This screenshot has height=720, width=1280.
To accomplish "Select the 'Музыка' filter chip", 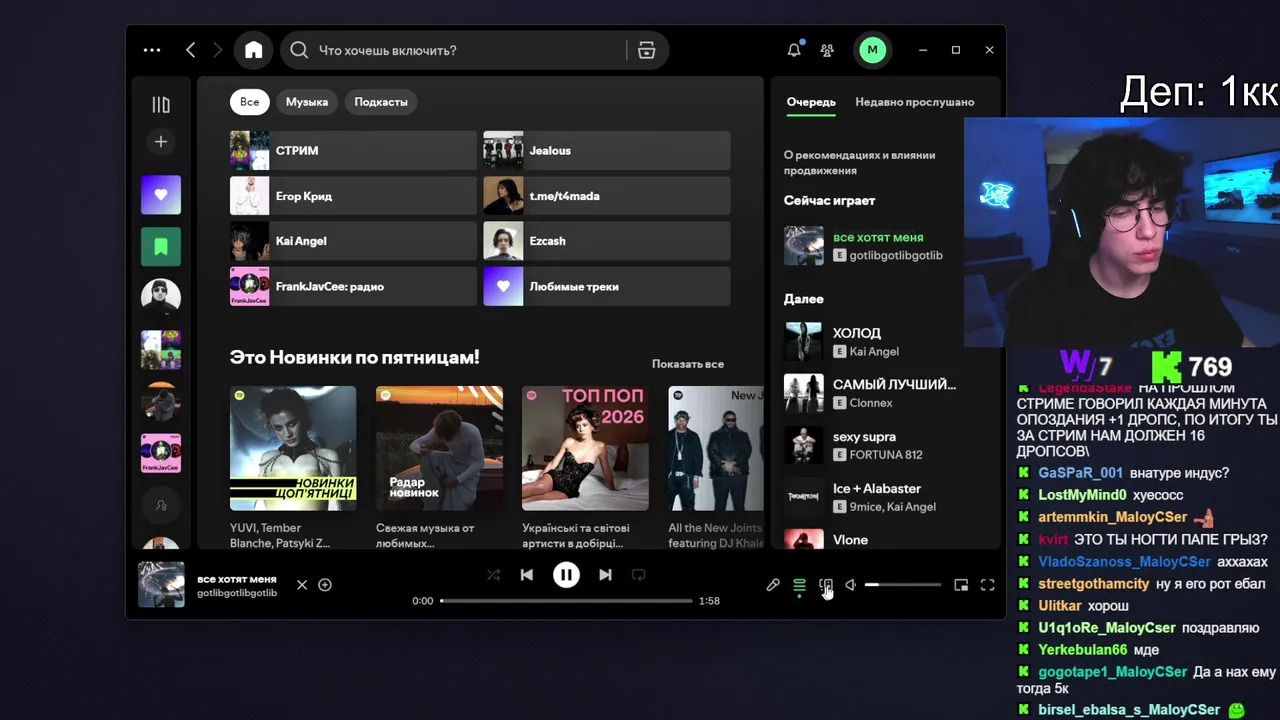I will tap(307, 102).
